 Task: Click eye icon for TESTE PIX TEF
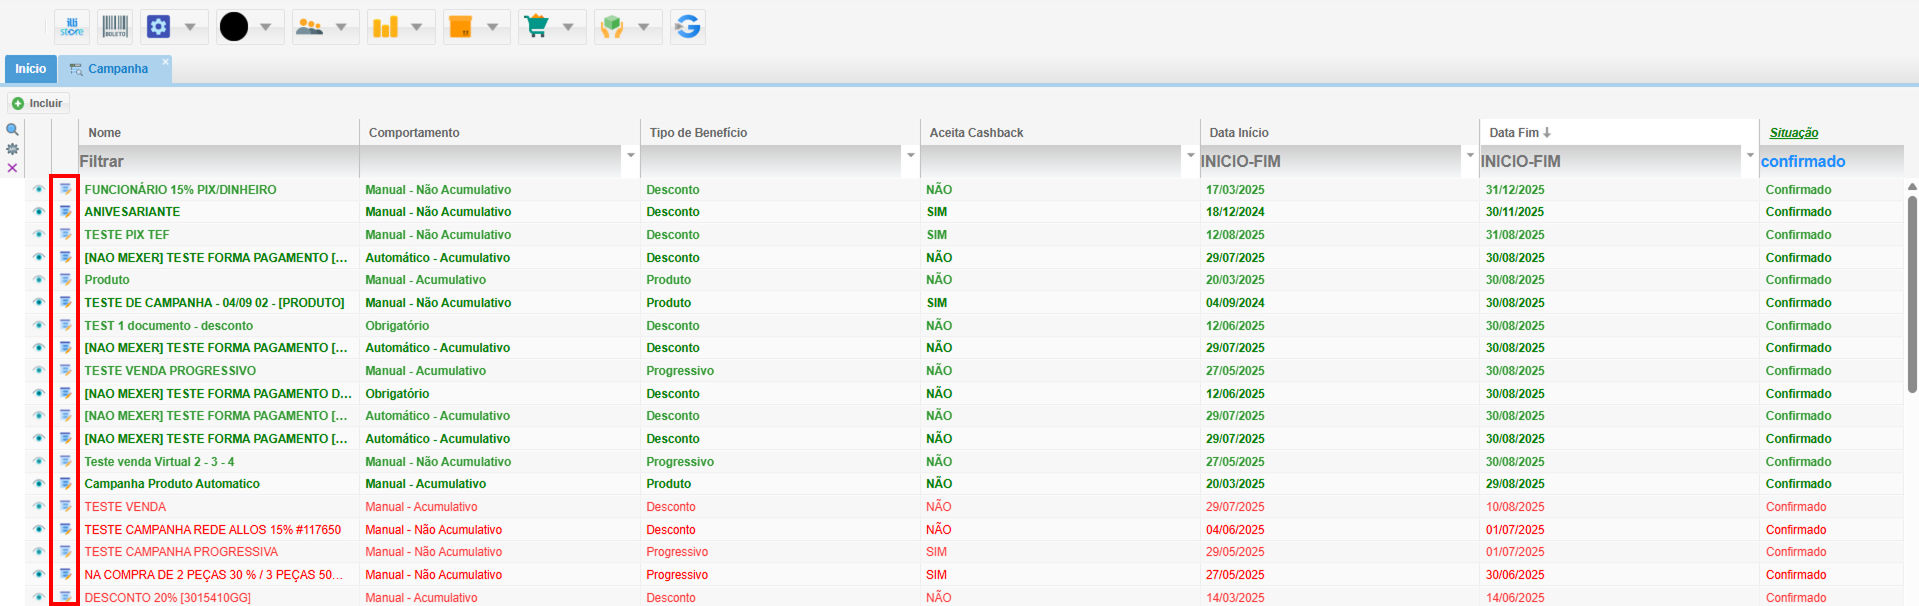point(39,235)
